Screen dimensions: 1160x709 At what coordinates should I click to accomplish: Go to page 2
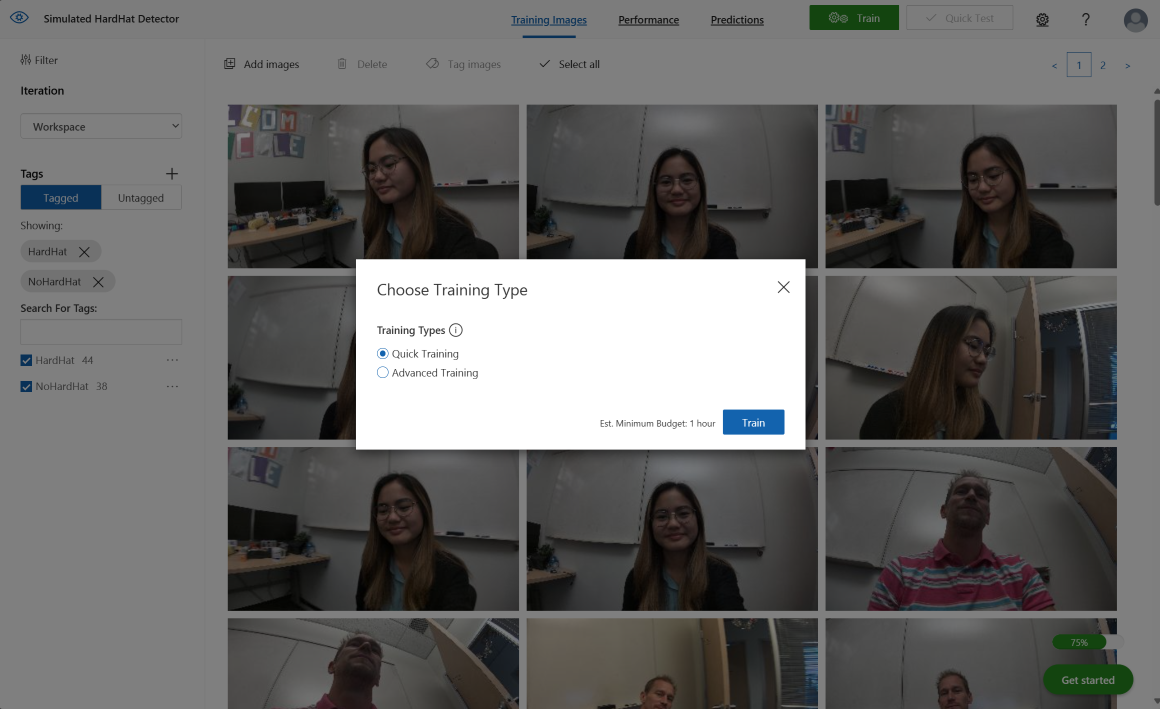1102,65
